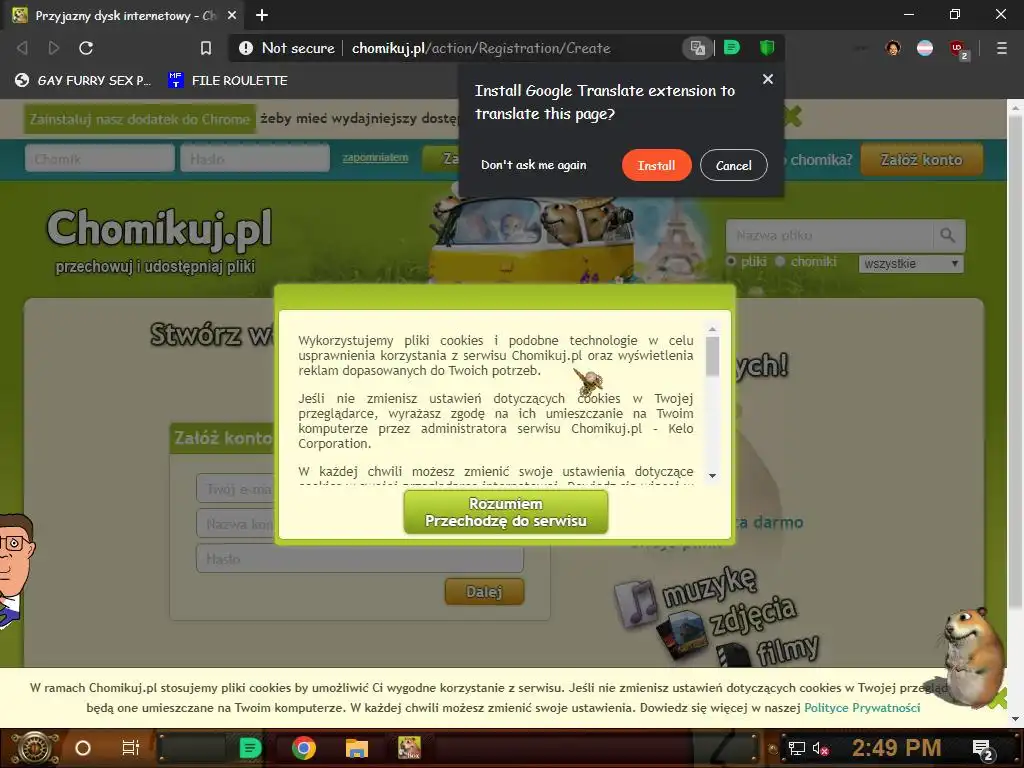Close the Google Translate popup

tap(768, 79)
